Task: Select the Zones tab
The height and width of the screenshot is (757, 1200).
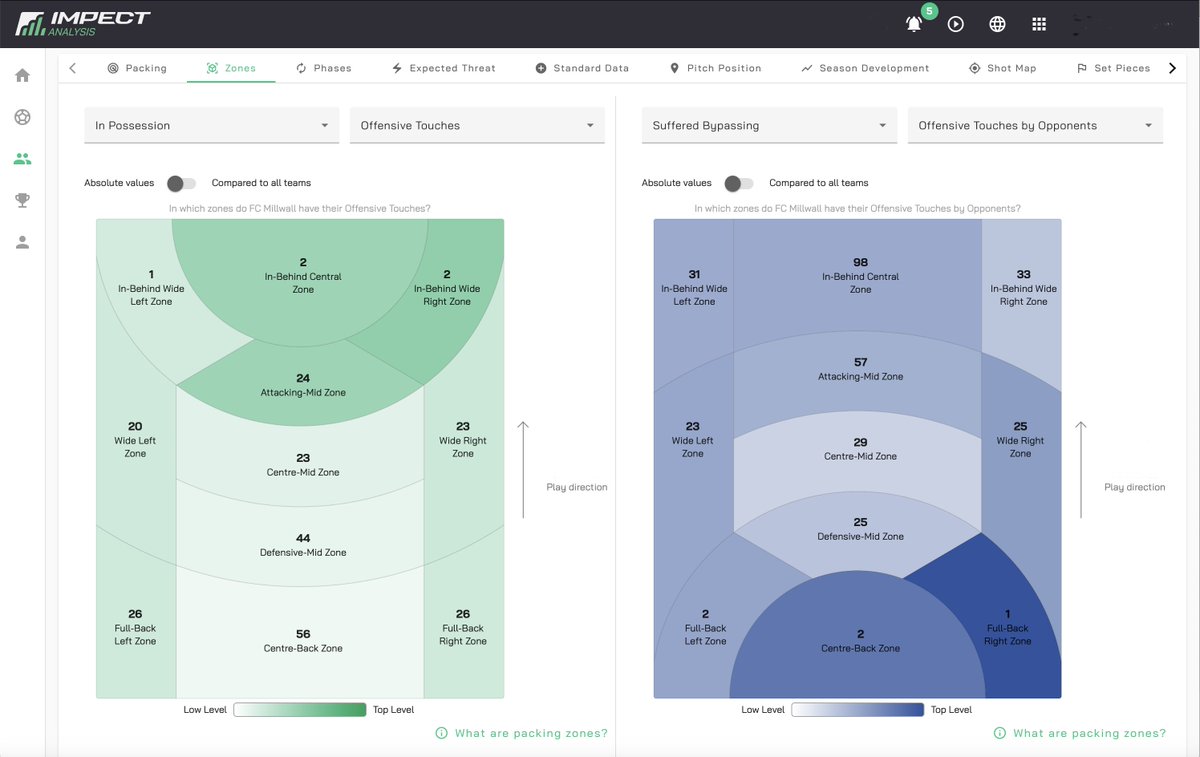Action: click(x=231, y=68)
